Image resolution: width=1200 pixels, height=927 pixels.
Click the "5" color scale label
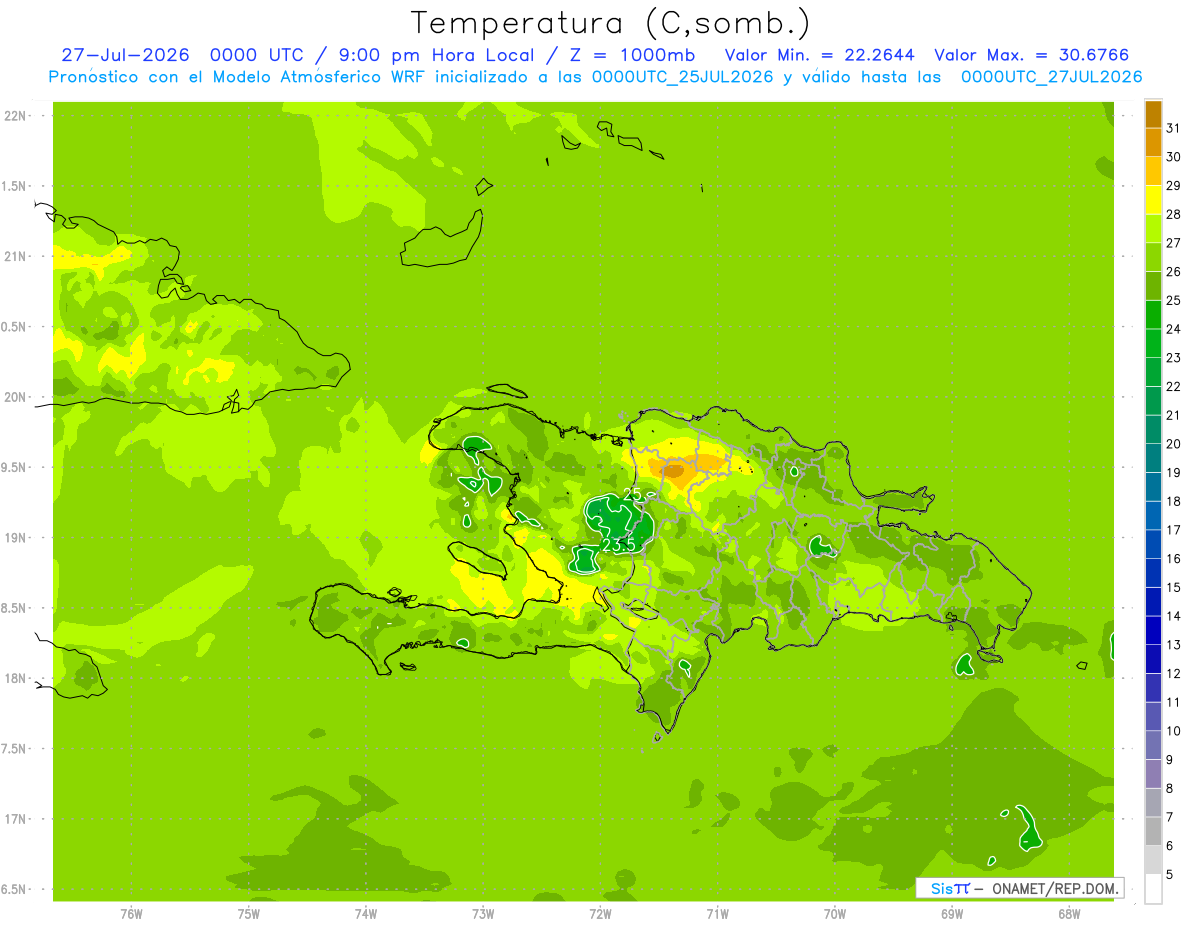click(1170, 875)
